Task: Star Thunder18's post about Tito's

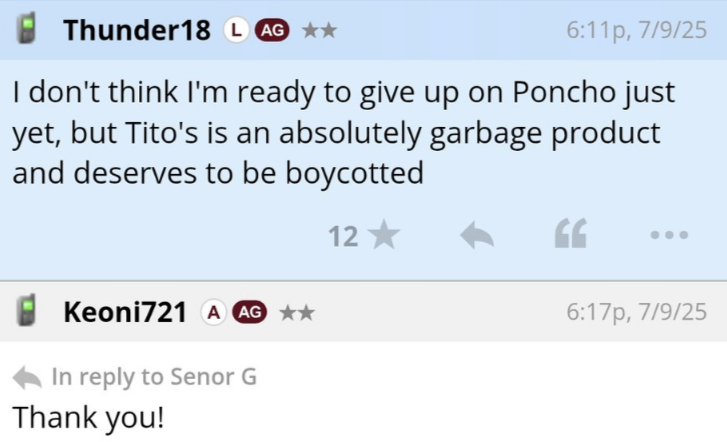Action: point(384,235)
